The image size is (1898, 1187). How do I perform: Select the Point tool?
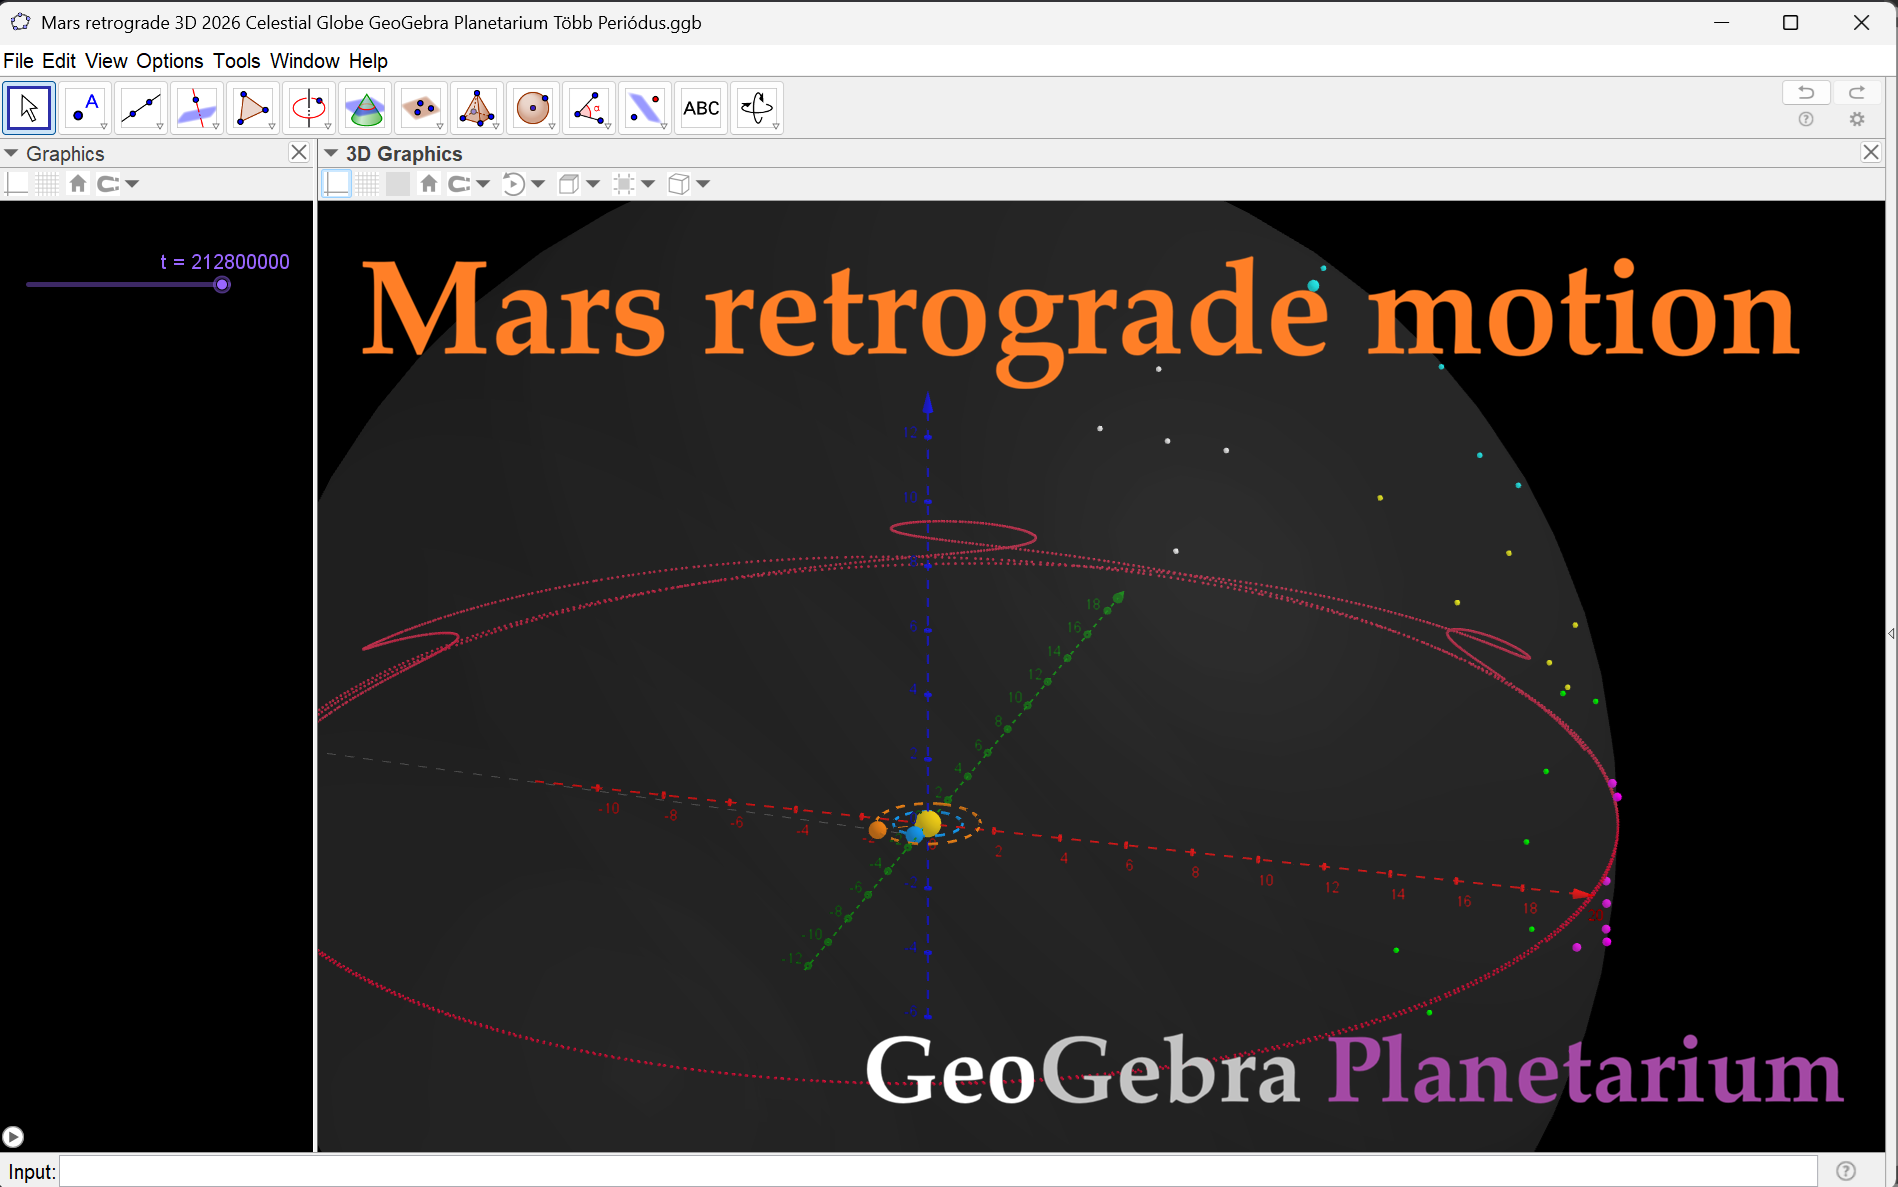pos(85,108)
